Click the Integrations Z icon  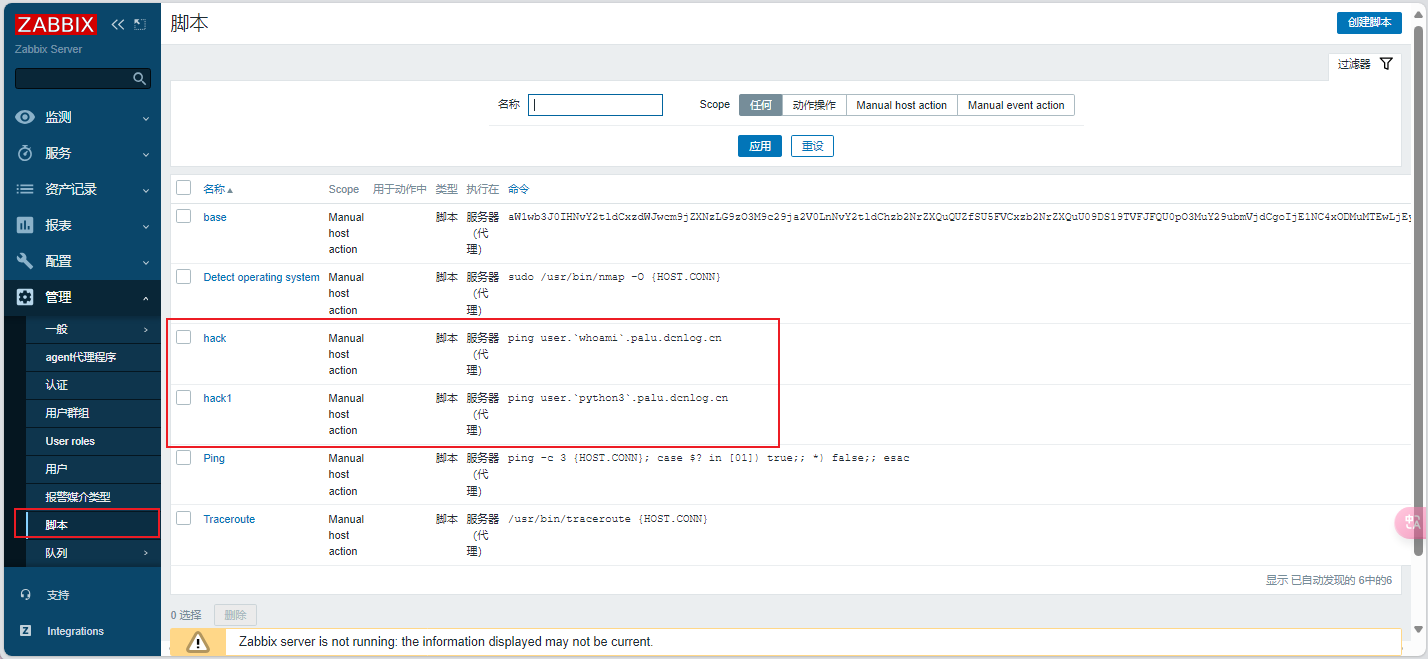click(x=26, y=631)
